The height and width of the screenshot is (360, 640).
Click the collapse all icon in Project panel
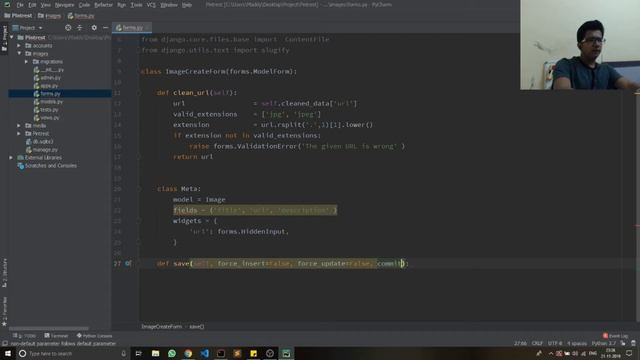[80, 28]
